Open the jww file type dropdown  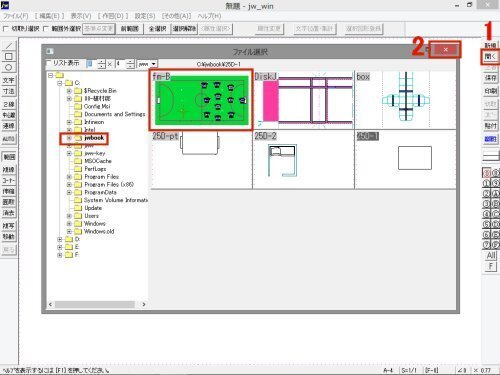pyautogui.click(x=147, y=64)
